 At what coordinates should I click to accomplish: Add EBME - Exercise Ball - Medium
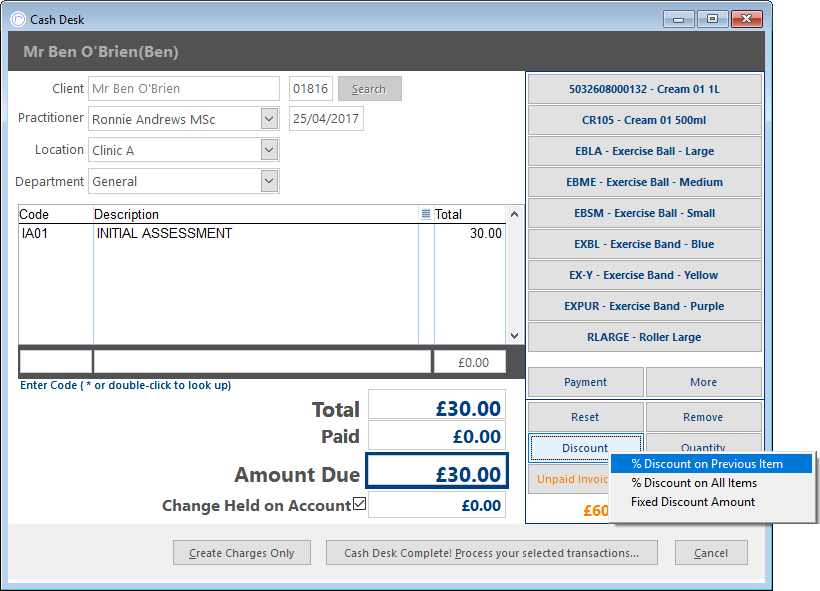pos(644,182)
